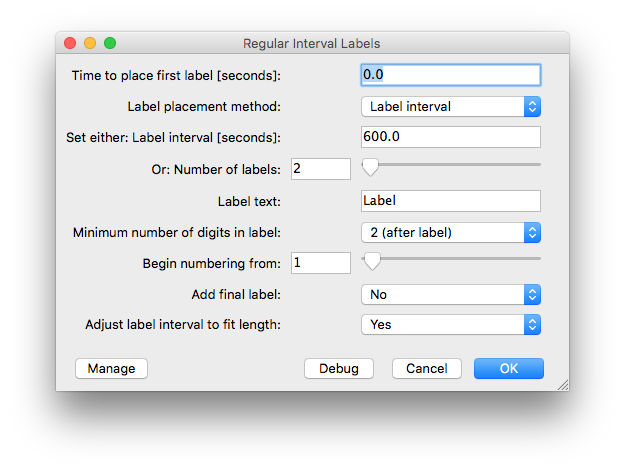
Task: Confirm settings with the OK button
Action: (x=508, y=368)
